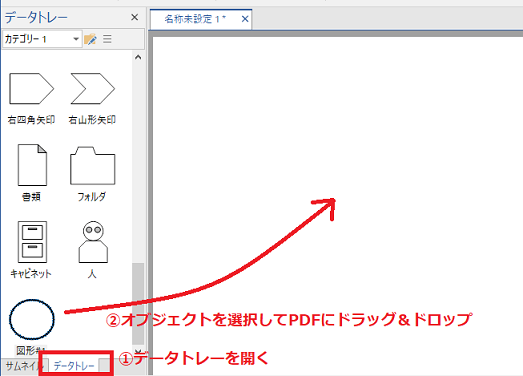523x376 pixels.
Task: Switch to the データトレー tab
Action: click(74, 366)
